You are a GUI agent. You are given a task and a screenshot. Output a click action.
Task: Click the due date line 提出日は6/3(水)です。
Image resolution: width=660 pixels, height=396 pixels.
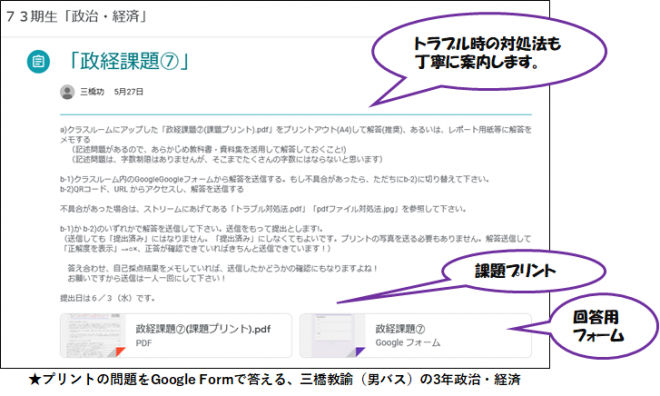click(108, 298)
